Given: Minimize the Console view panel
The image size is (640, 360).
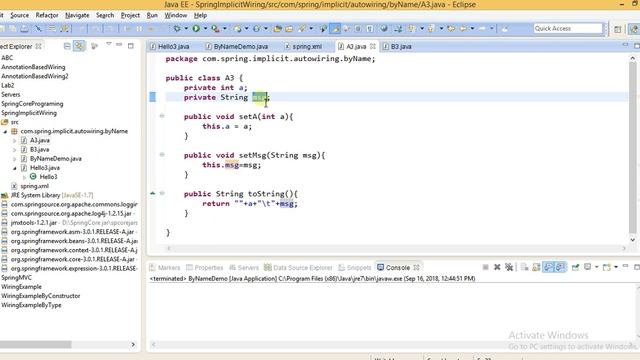Looking at the screenshot, I should click(x=625, y=267).
